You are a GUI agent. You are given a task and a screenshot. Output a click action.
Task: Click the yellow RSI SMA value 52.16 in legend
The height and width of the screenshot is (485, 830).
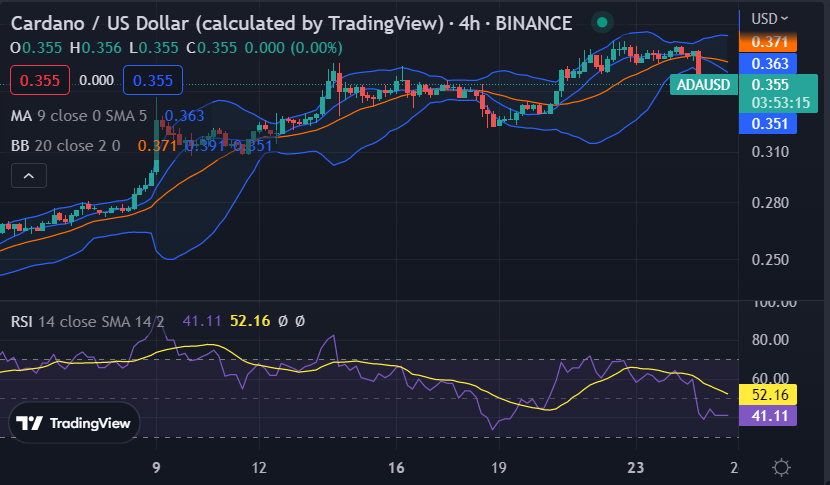pos(250,321)
